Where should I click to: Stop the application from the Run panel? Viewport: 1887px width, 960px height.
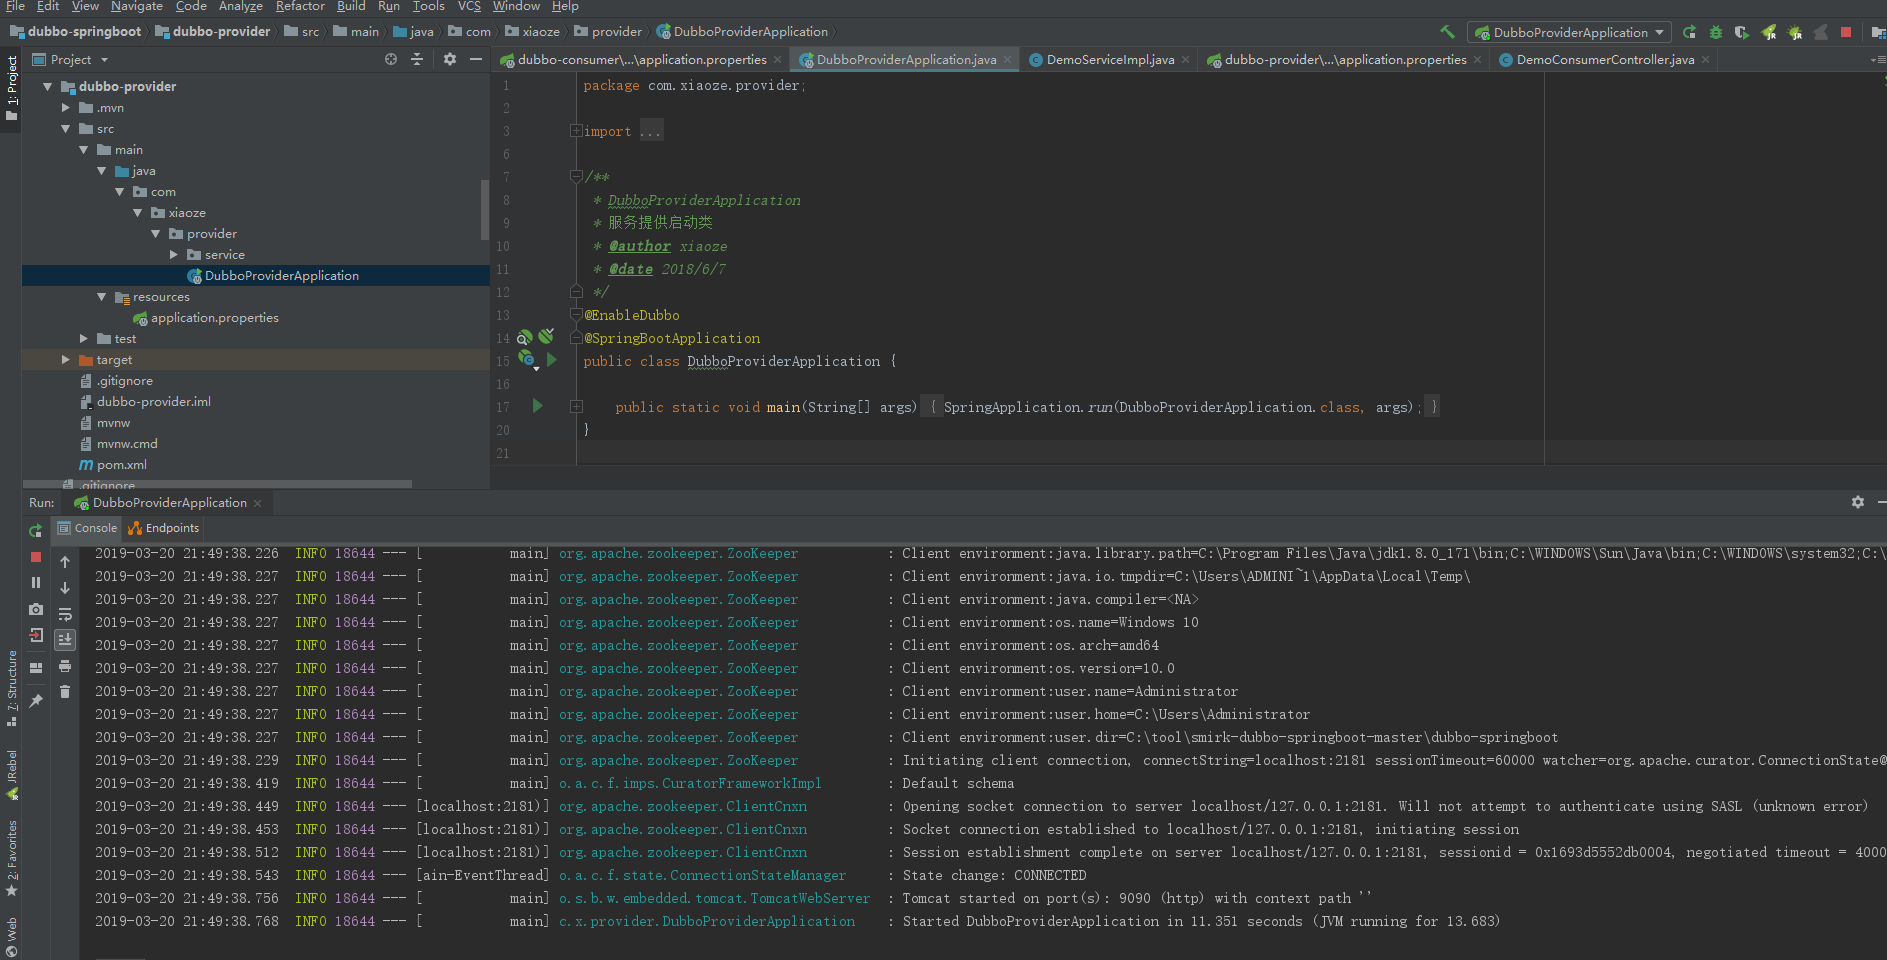(36, 557)
